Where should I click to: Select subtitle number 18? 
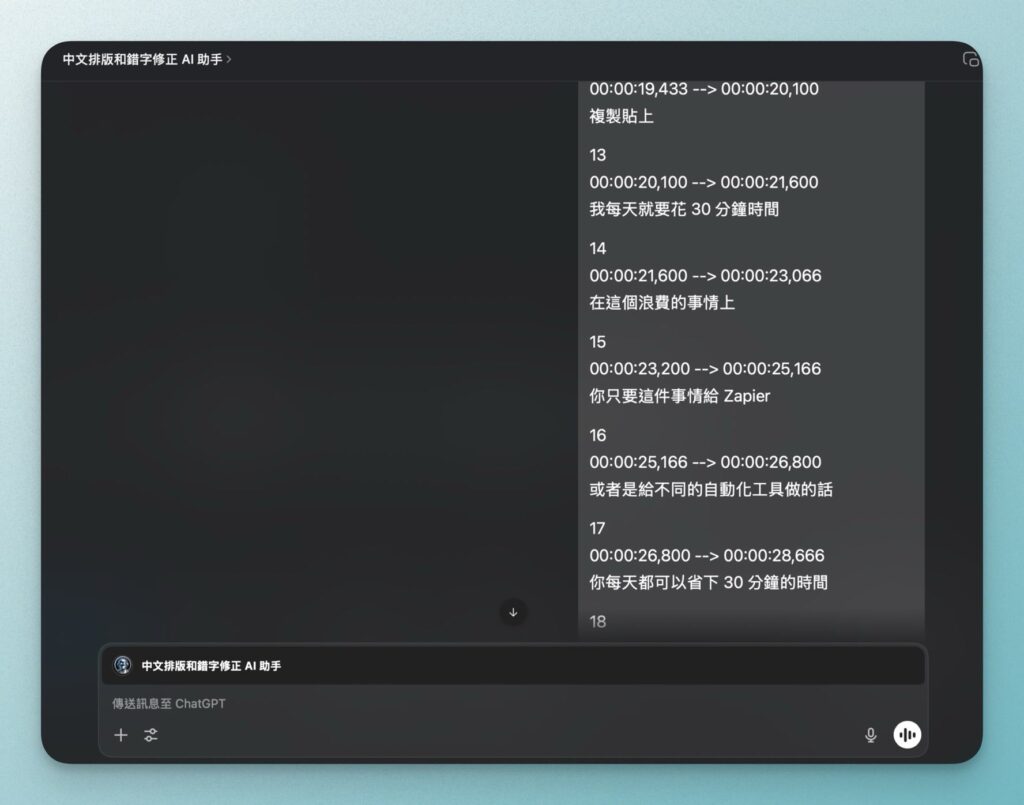[x=598, y=622]
